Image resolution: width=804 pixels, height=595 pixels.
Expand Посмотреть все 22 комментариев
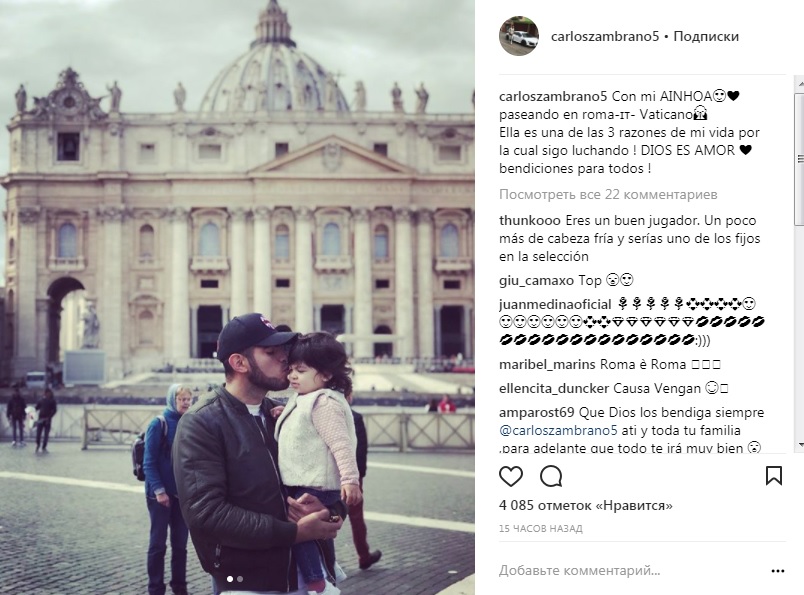[x=608, y=194]
